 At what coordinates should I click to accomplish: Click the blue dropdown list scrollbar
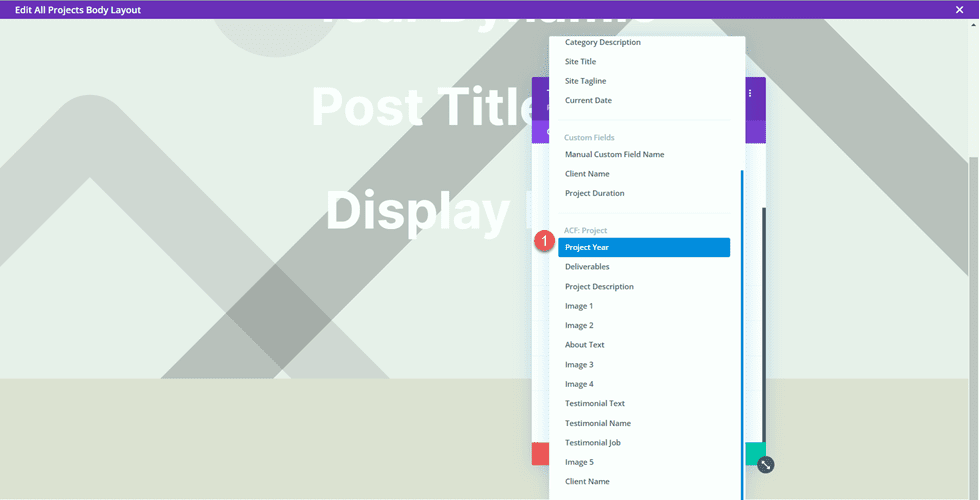(742, 334)
